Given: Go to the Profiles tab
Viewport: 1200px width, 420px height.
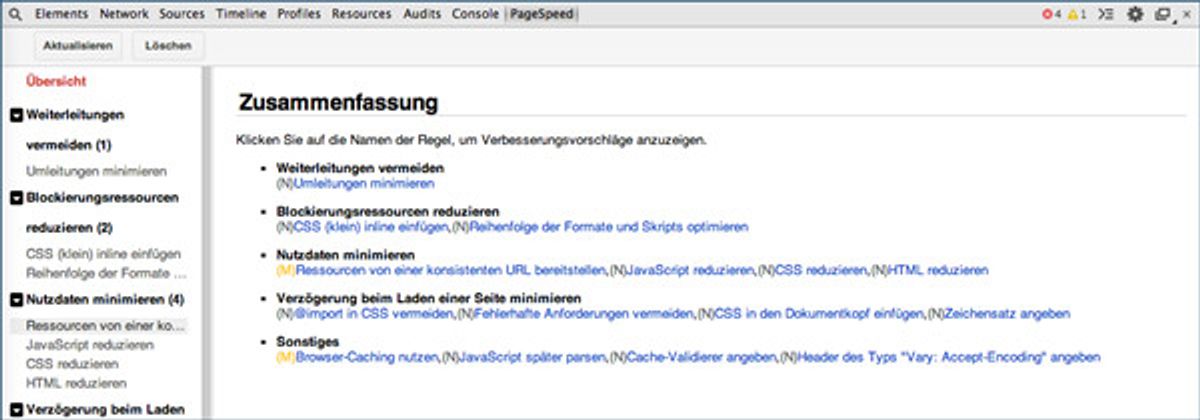Looking at the screenshot, I should [299, 14].
